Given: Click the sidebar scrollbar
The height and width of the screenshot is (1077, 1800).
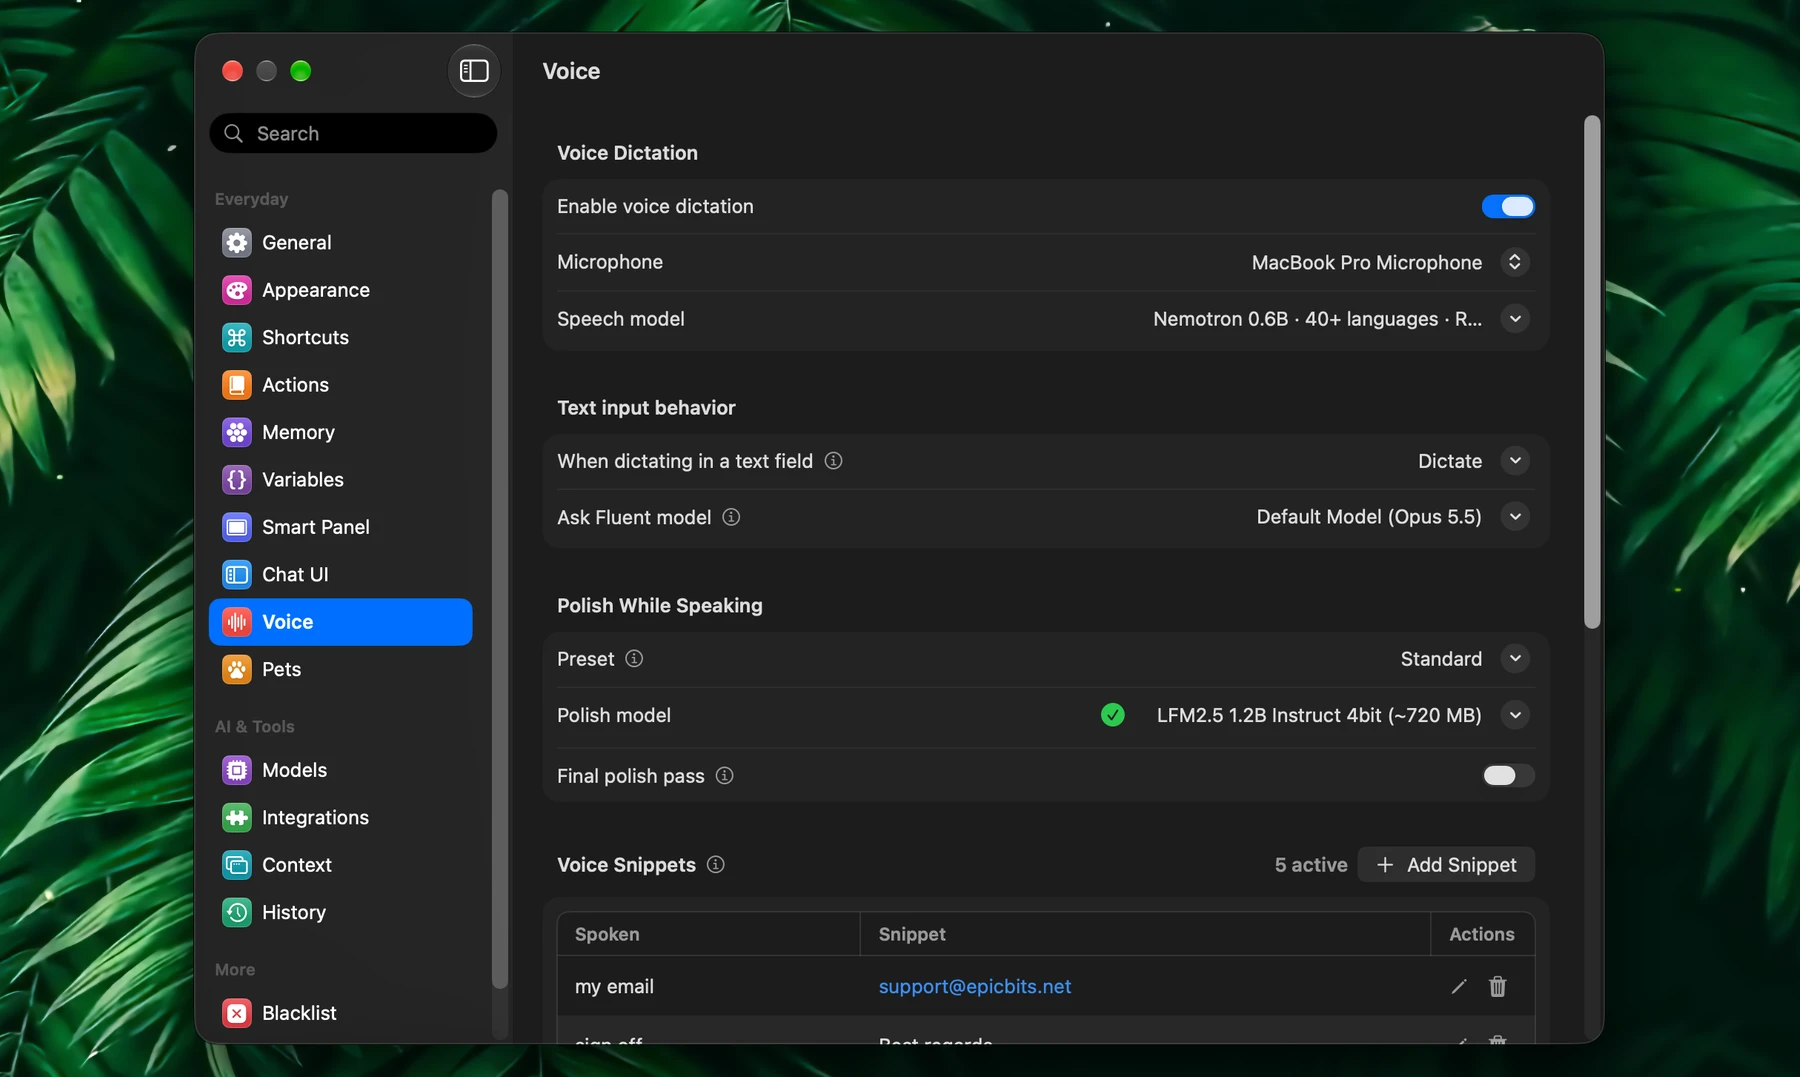Looking at the screenshot, I should tap(500, 589).
